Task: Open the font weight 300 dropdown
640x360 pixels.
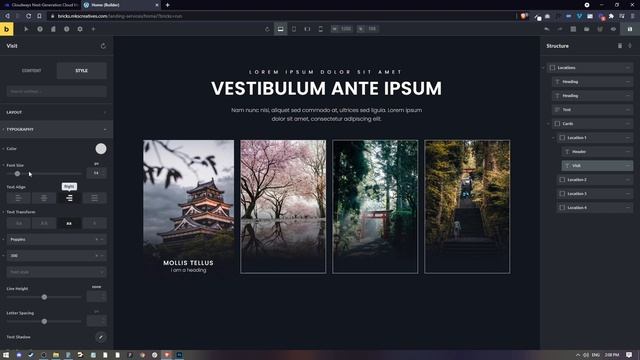Action: (57, 256)
